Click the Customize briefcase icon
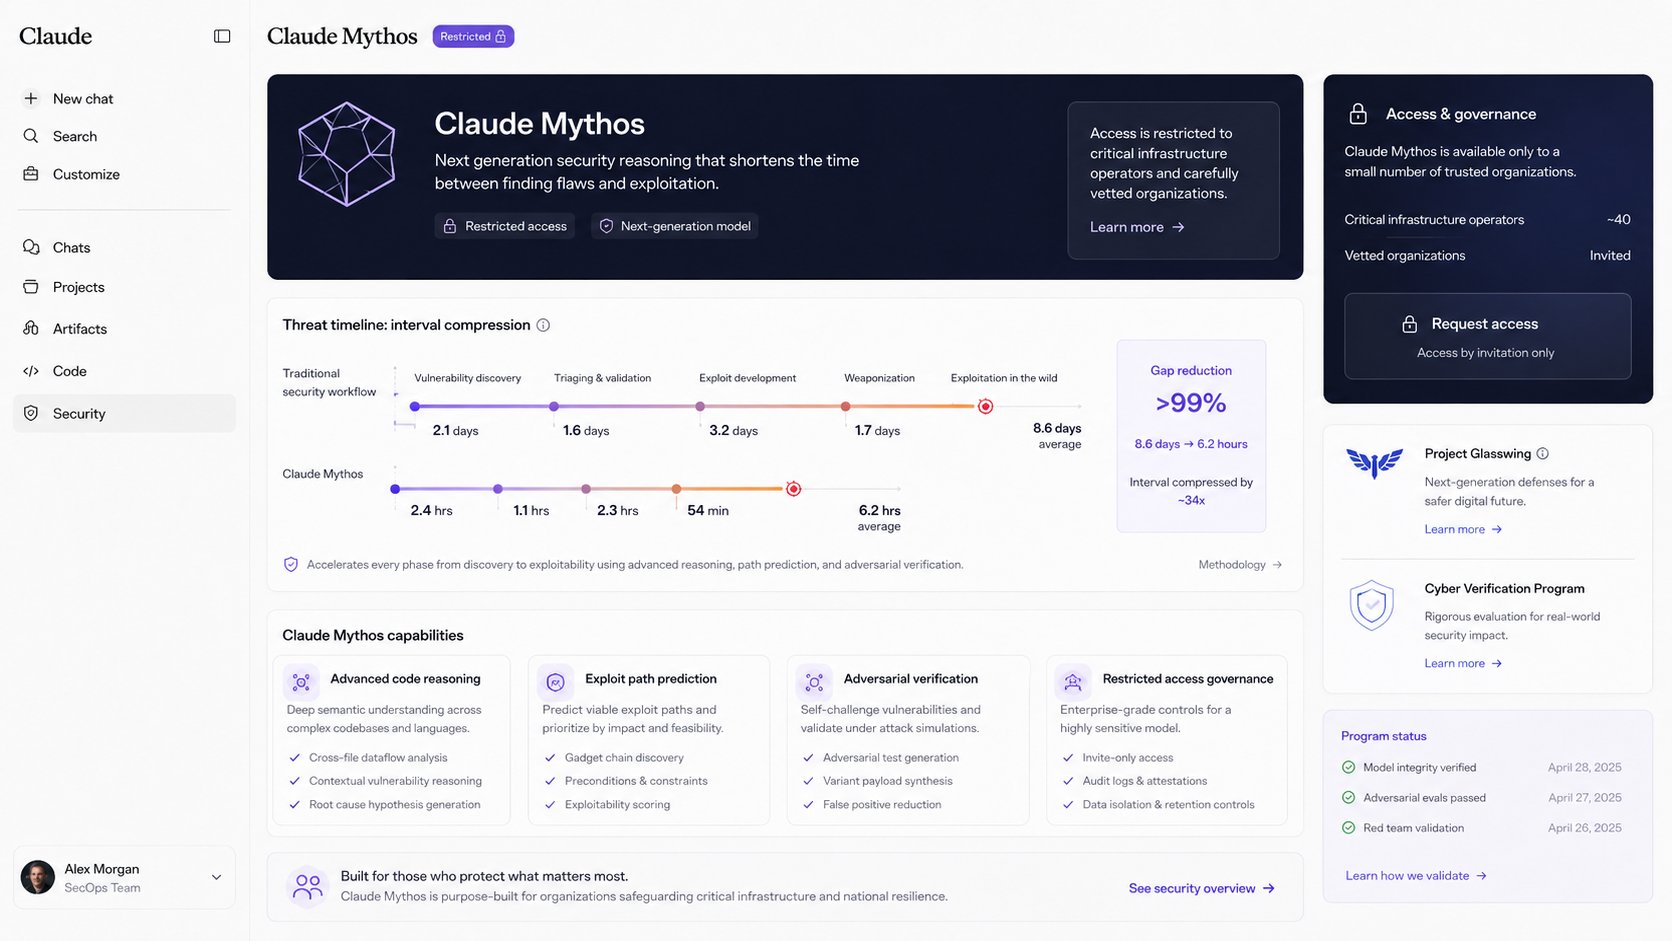1672x941 pixels. coord(31,174)
